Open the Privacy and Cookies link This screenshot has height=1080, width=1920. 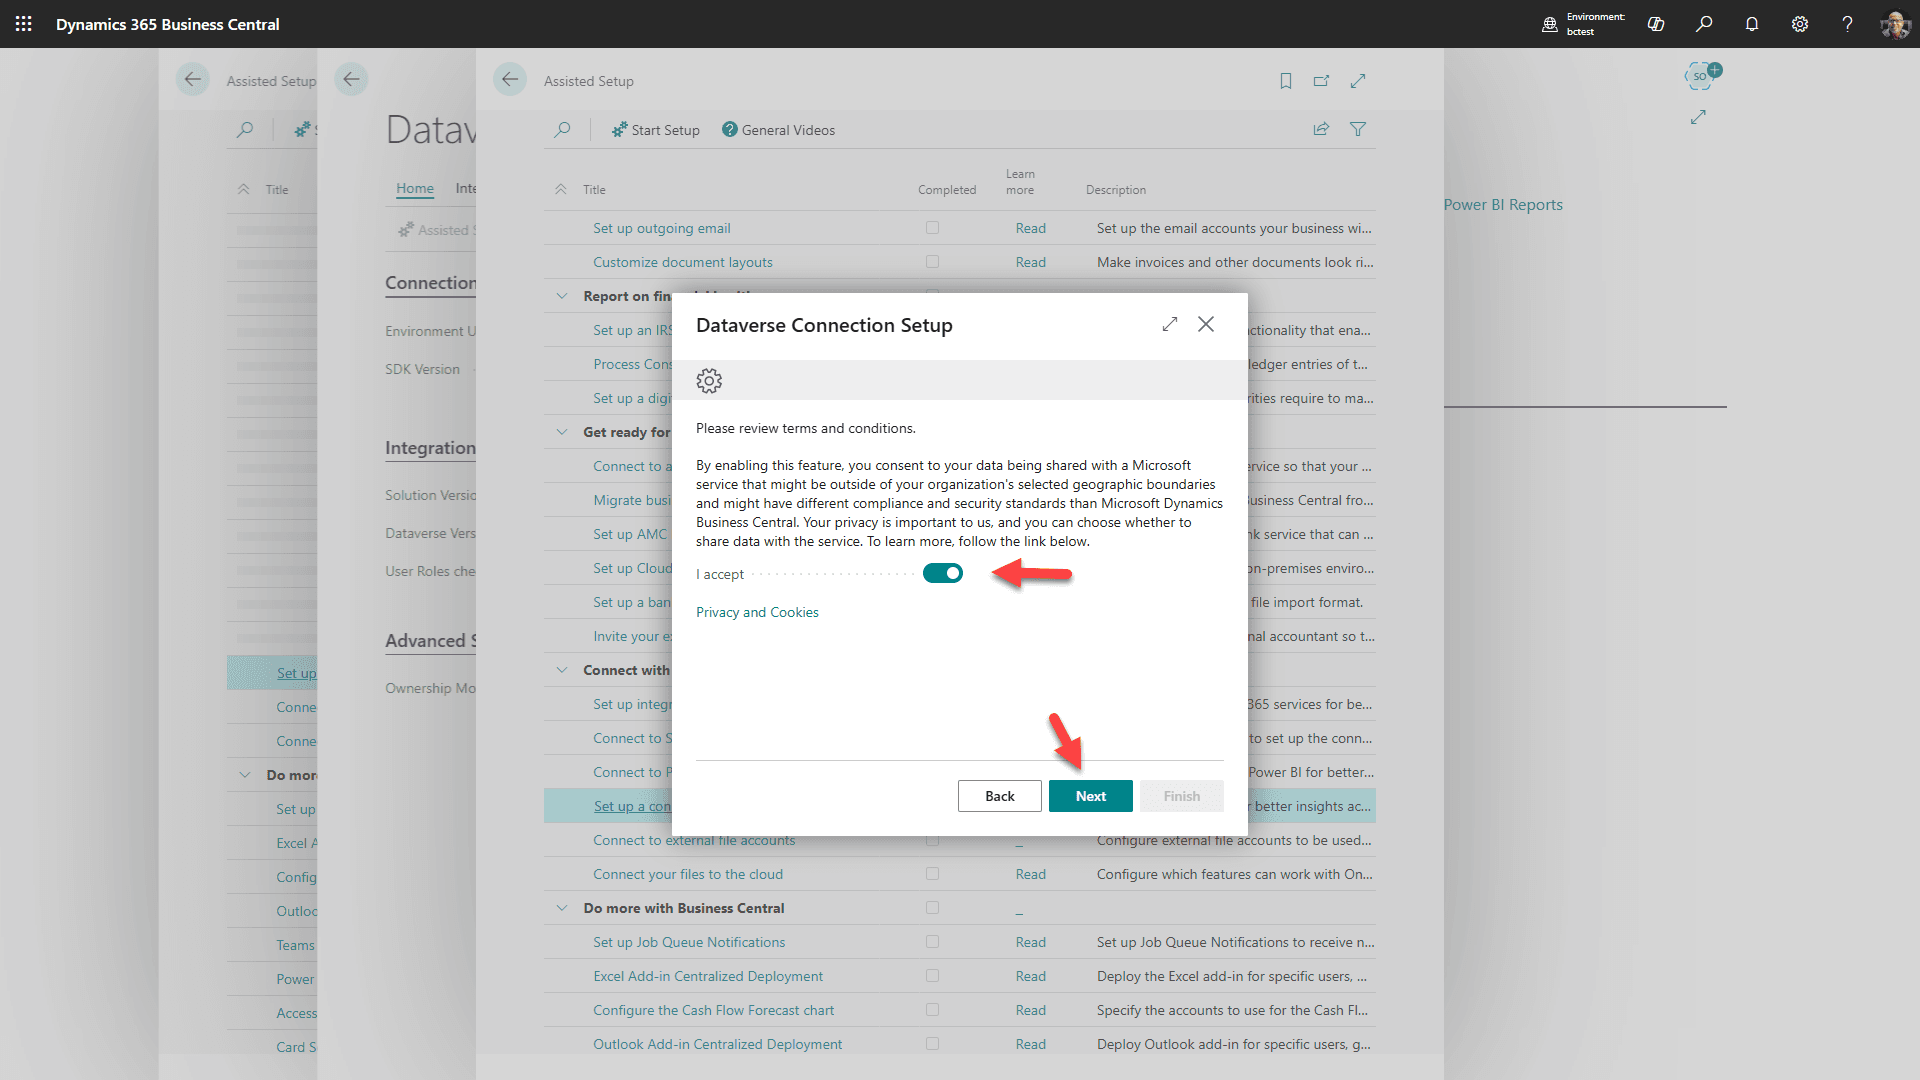[x=757, y=612]
